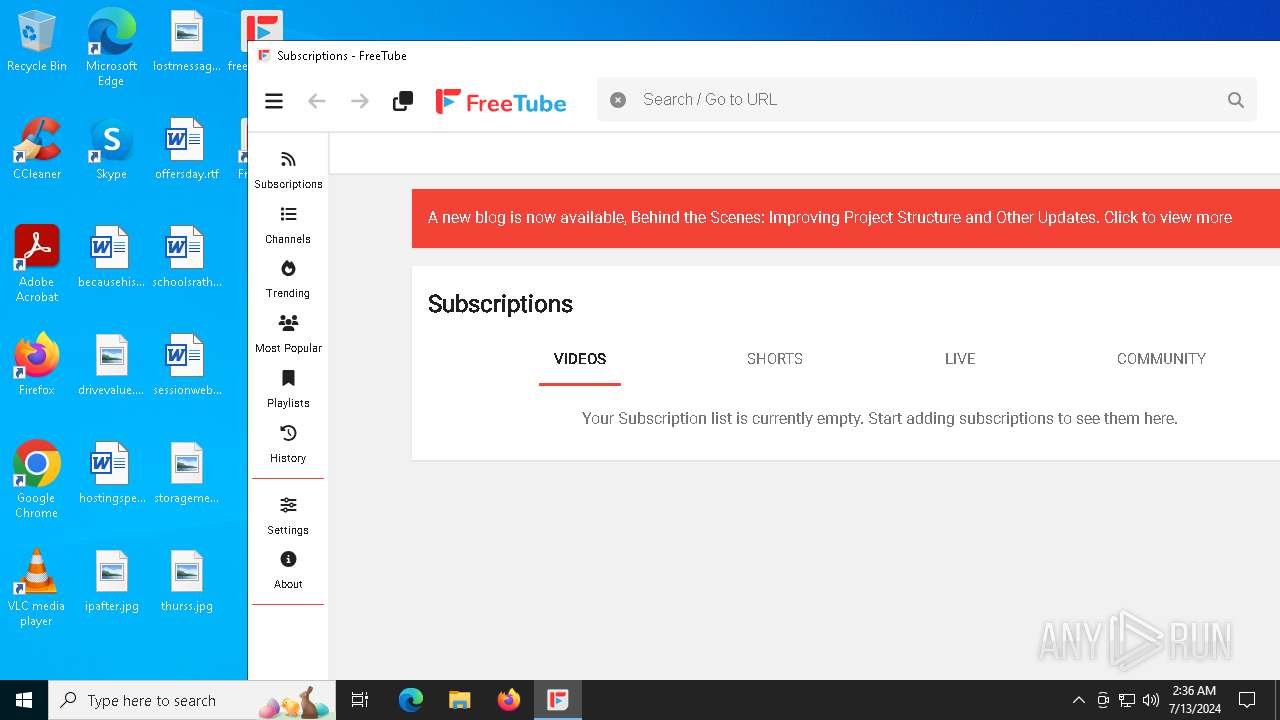Select the CCleaner desktop shortcut
This screenshot has height=720, width=1280.
[37, 149]
